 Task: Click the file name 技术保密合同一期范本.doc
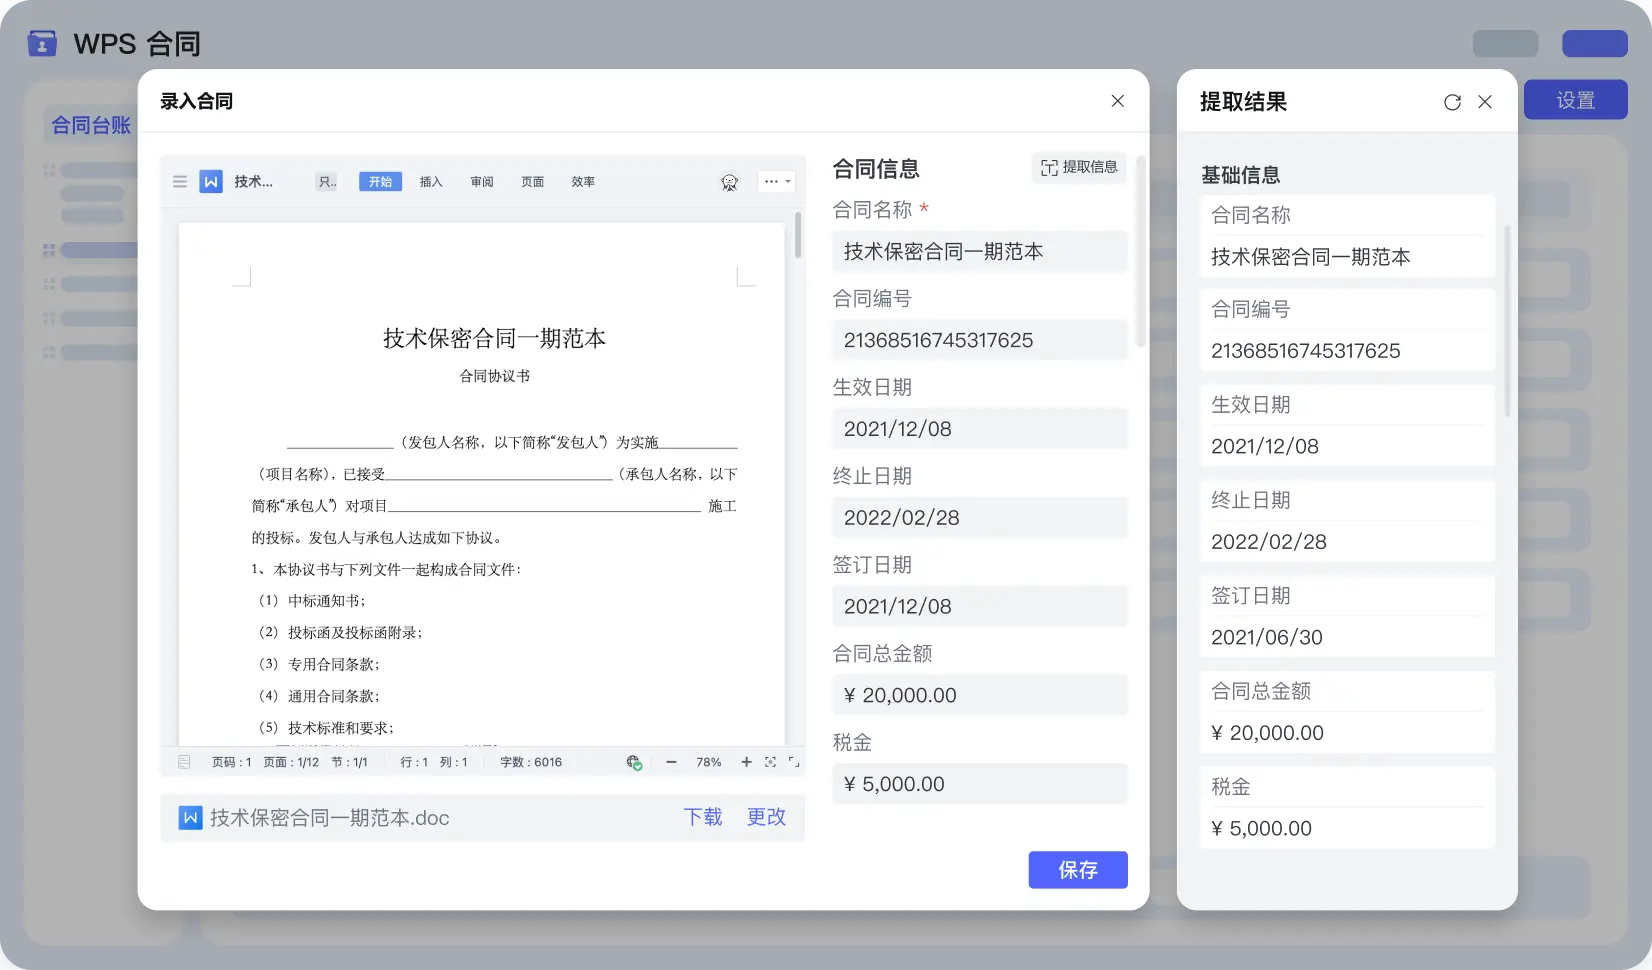click(329, 818)
